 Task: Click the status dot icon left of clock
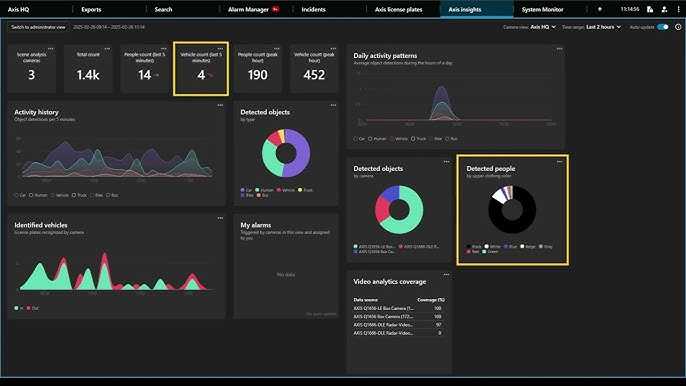[x=600, y=9]
